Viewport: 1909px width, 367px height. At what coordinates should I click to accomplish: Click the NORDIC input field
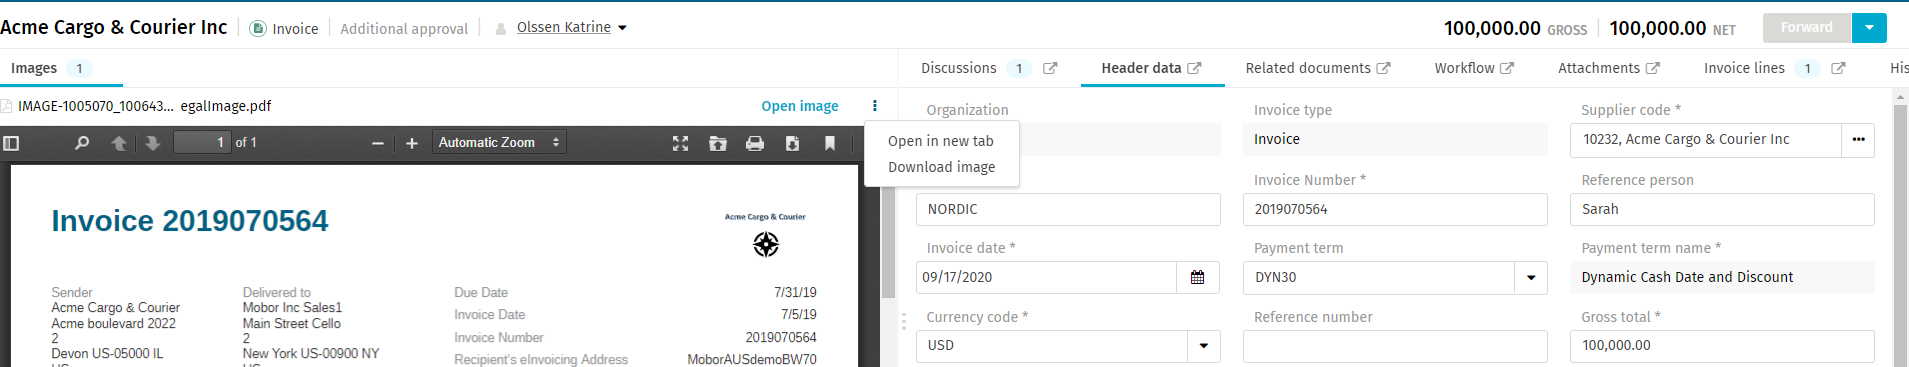[1068, 209]
